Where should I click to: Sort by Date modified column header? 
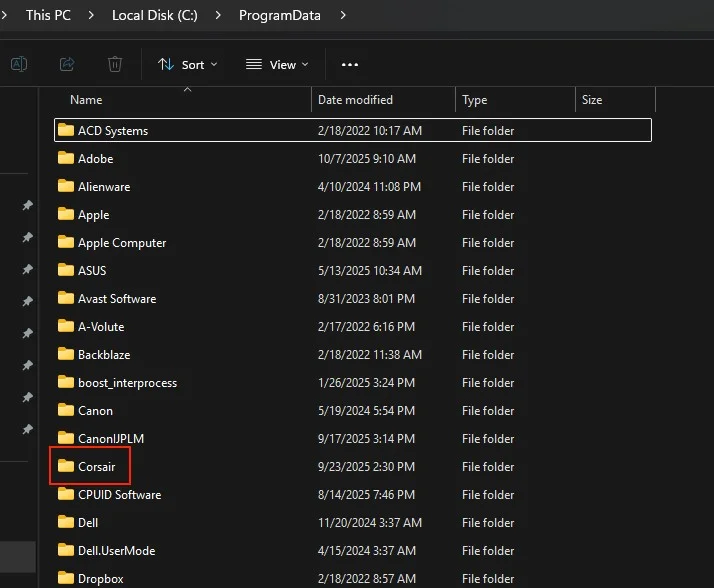[355, 100]
